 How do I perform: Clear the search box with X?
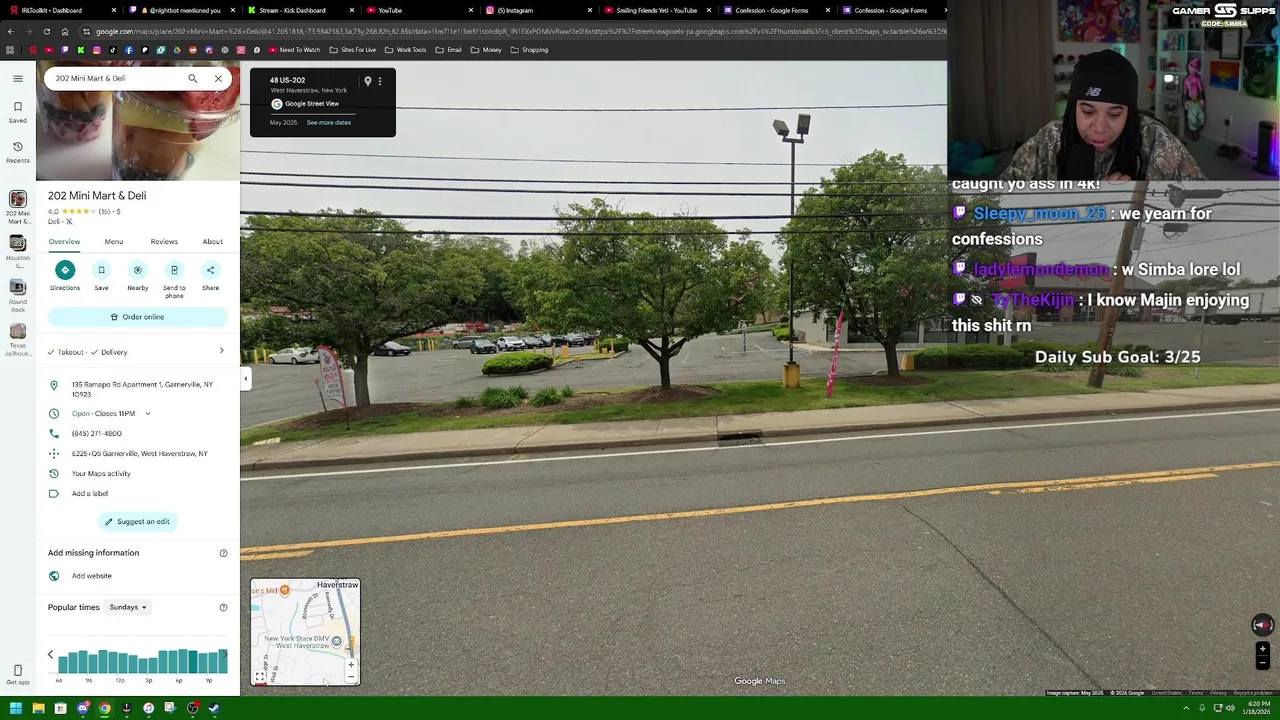(x=218, y=78)
